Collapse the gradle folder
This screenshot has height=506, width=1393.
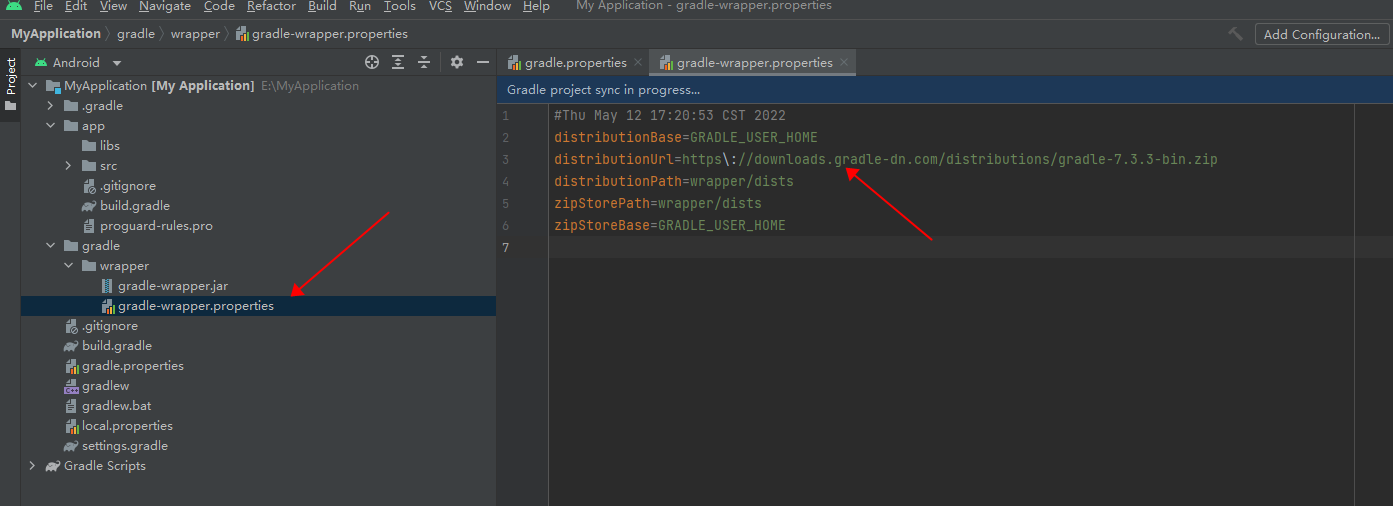[50, 246]
